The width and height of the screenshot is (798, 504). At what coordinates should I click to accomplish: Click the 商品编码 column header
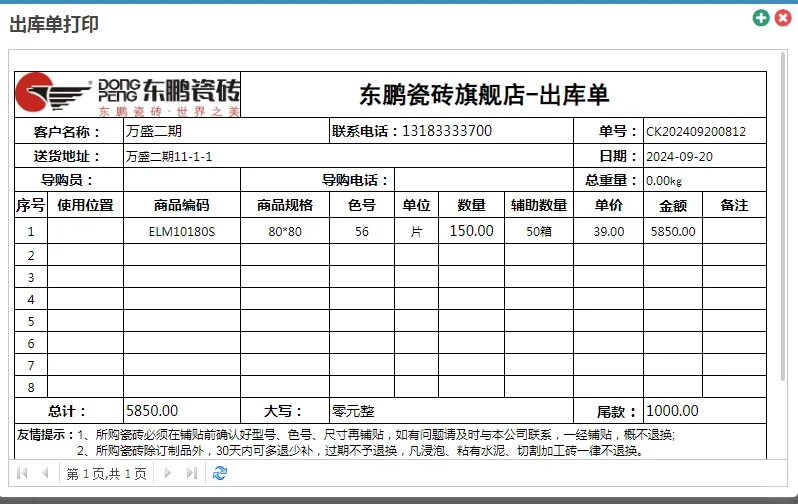[x=182, y=205]
